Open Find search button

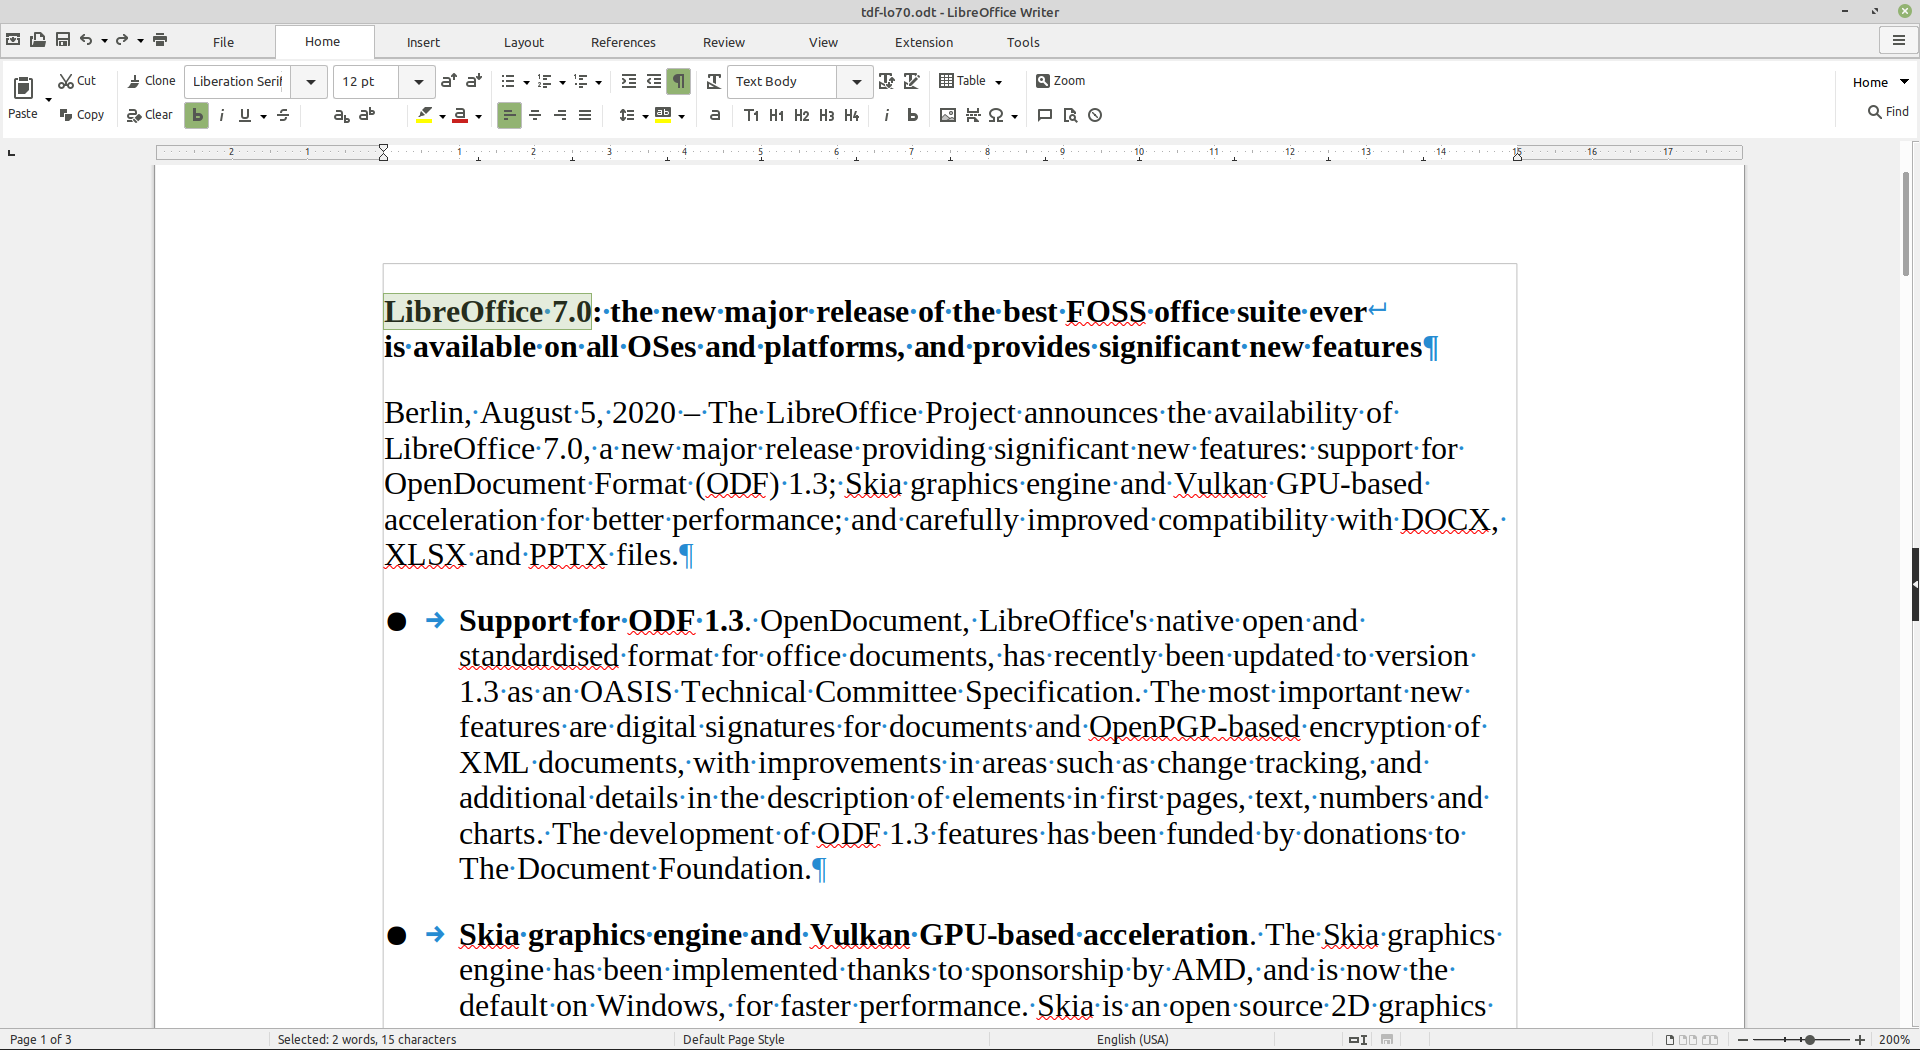(x=1888, y=112)
